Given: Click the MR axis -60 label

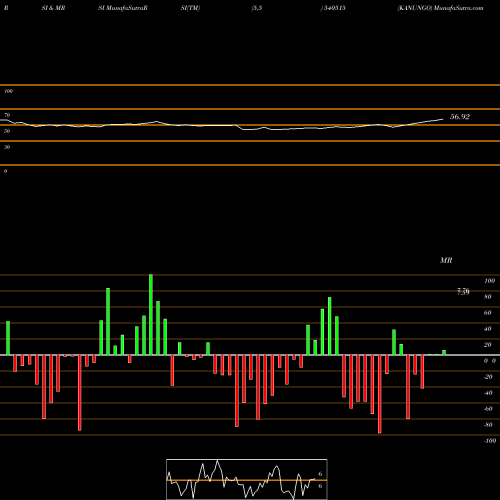Looking at the screenshot, I should coord(488,409).
